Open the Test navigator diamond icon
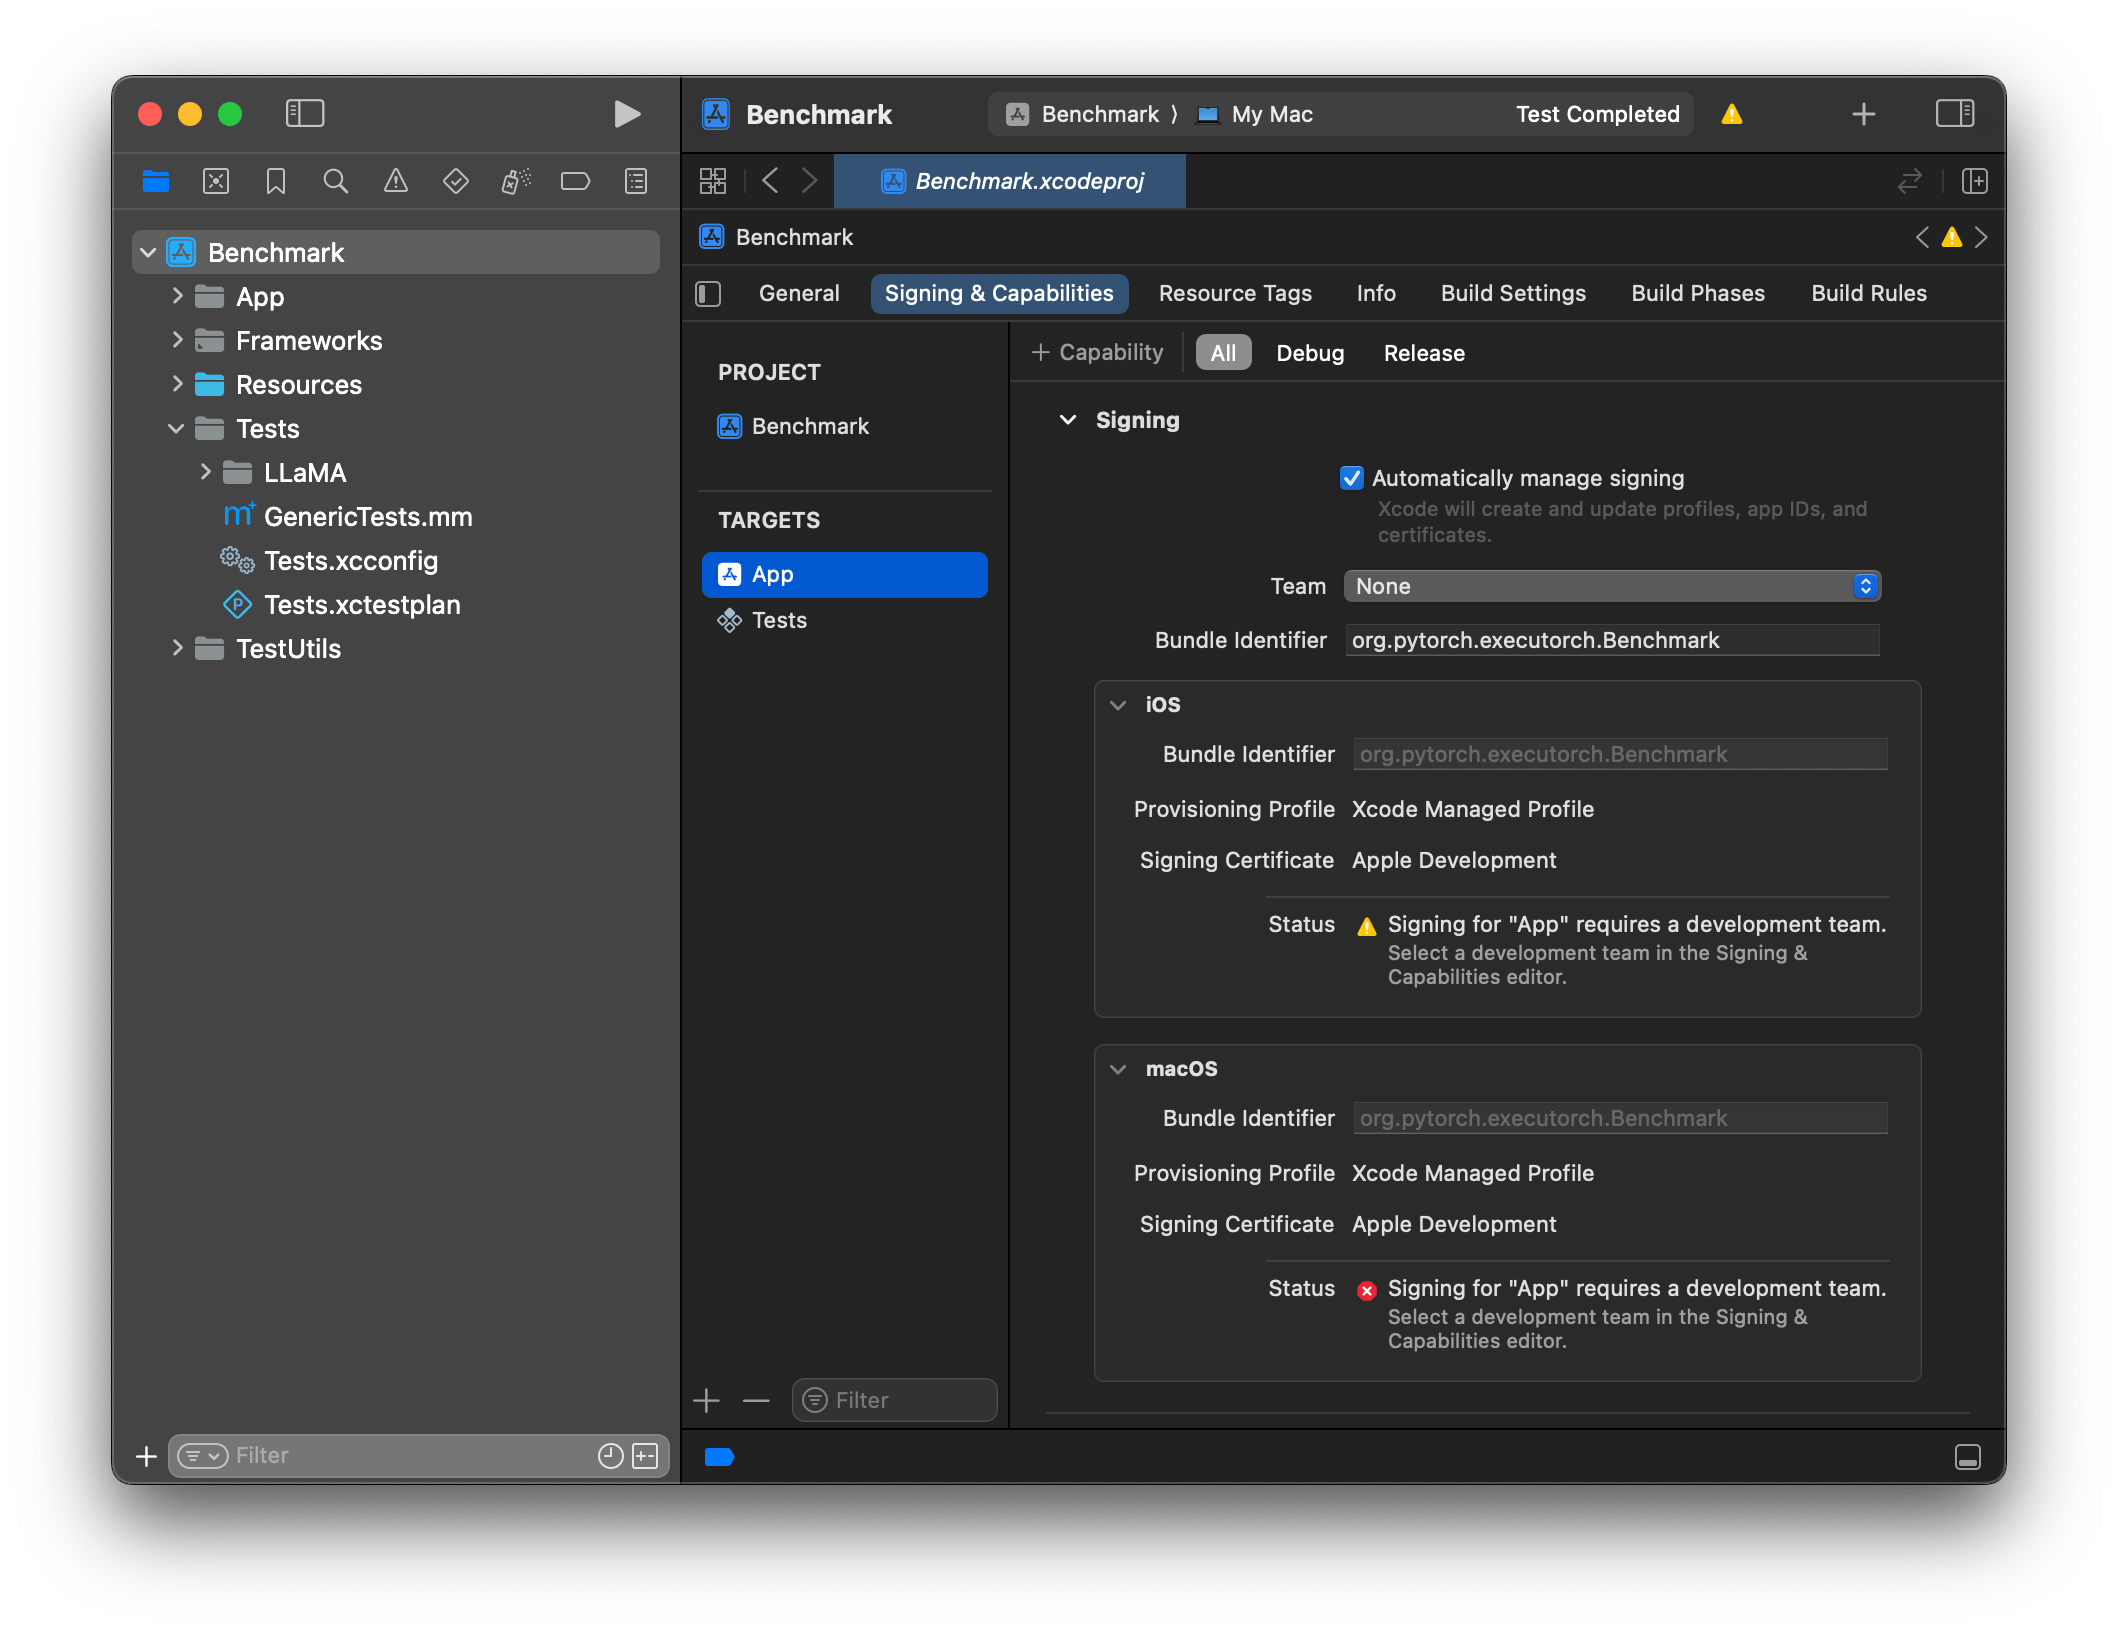 pyautogui.click(x=456, y=181)
